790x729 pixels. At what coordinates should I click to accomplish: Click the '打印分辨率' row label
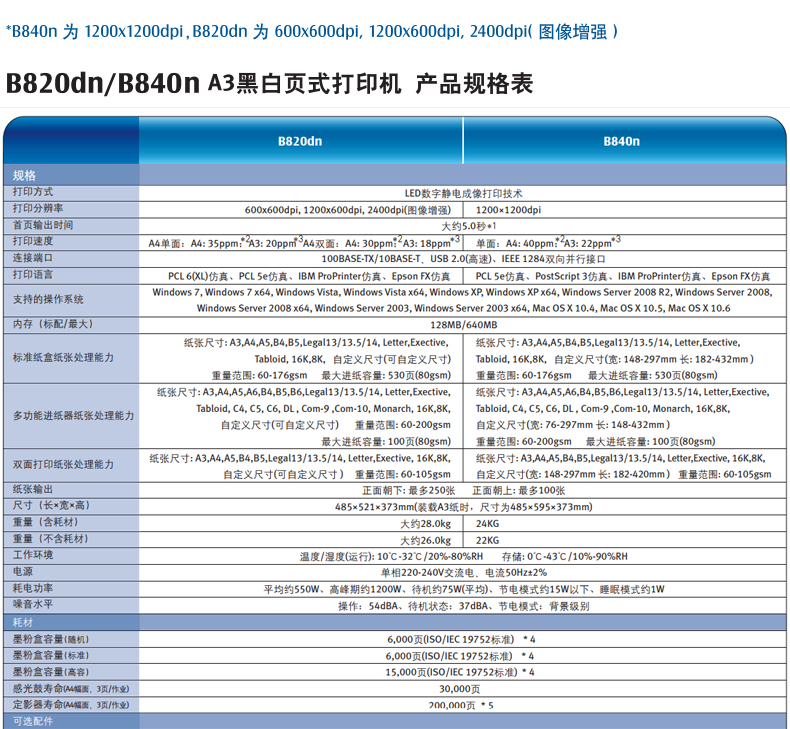[38, 209]
